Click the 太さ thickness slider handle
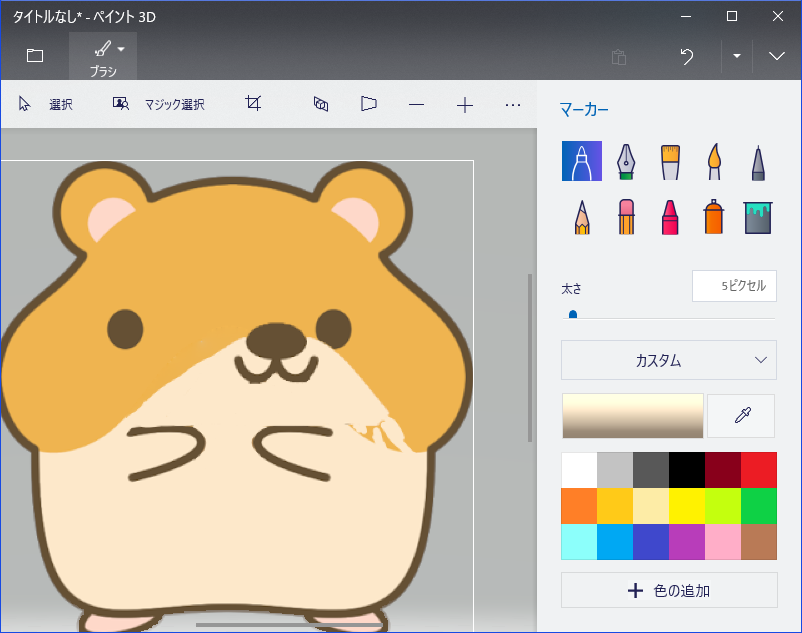 (573, 314)
